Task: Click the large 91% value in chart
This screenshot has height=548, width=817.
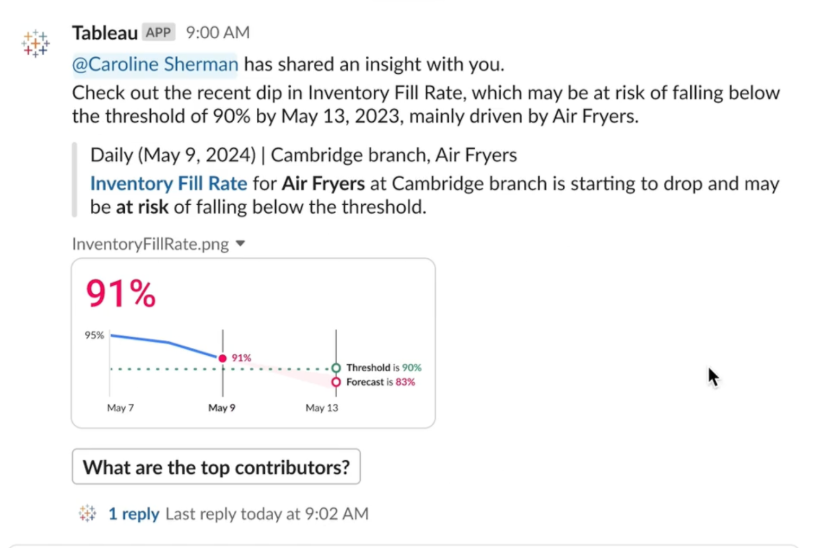Action: coord(120,293)
